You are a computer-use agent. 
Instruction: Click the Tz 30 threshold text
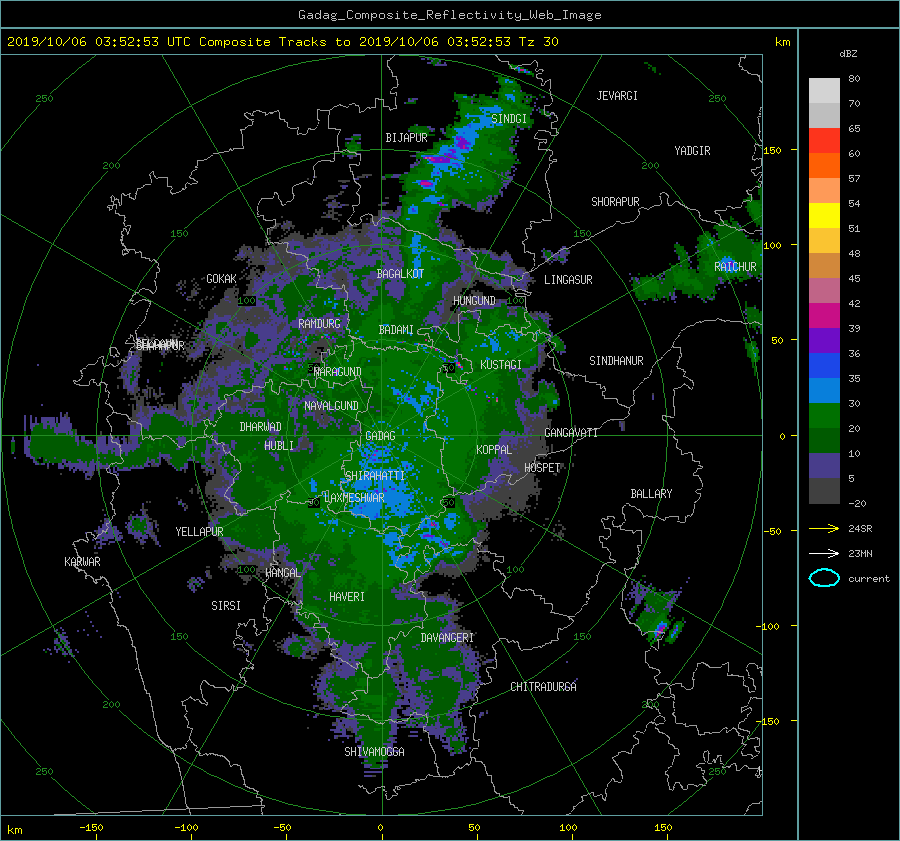[538, 42]
